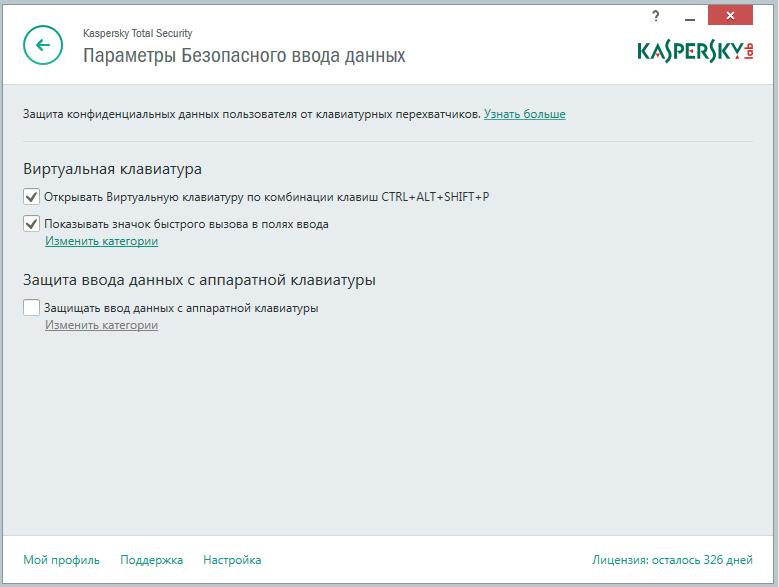Viewport: 779px width, 587px height.
Task: Open the "Узнать больше" link
Action: click(x=525, y=114)
